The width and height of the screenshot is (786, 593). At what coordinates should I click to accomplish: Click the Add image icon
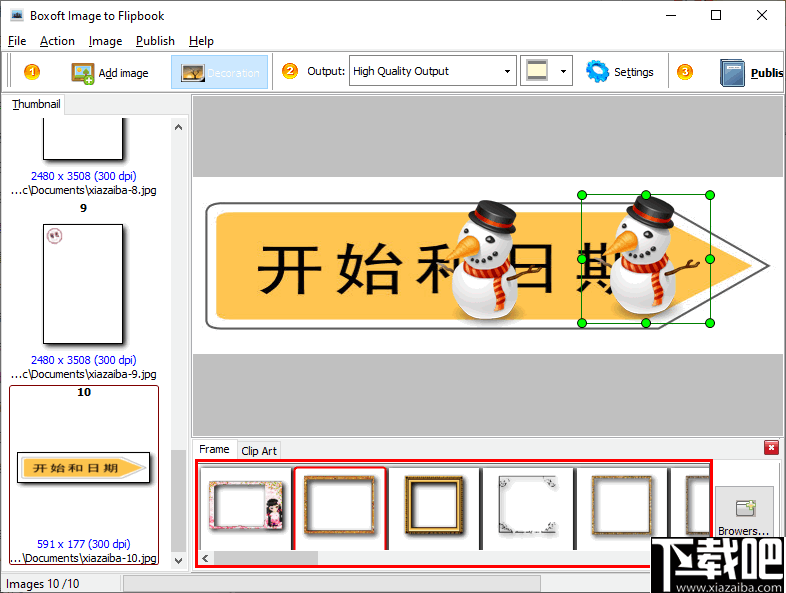click(82, 73)
